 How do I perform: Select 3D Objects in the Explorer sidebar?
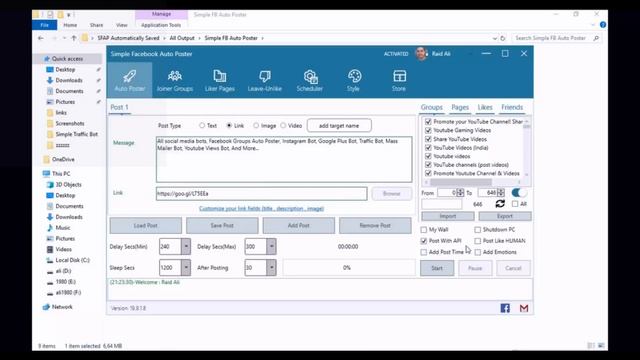[x=64, y=184]
